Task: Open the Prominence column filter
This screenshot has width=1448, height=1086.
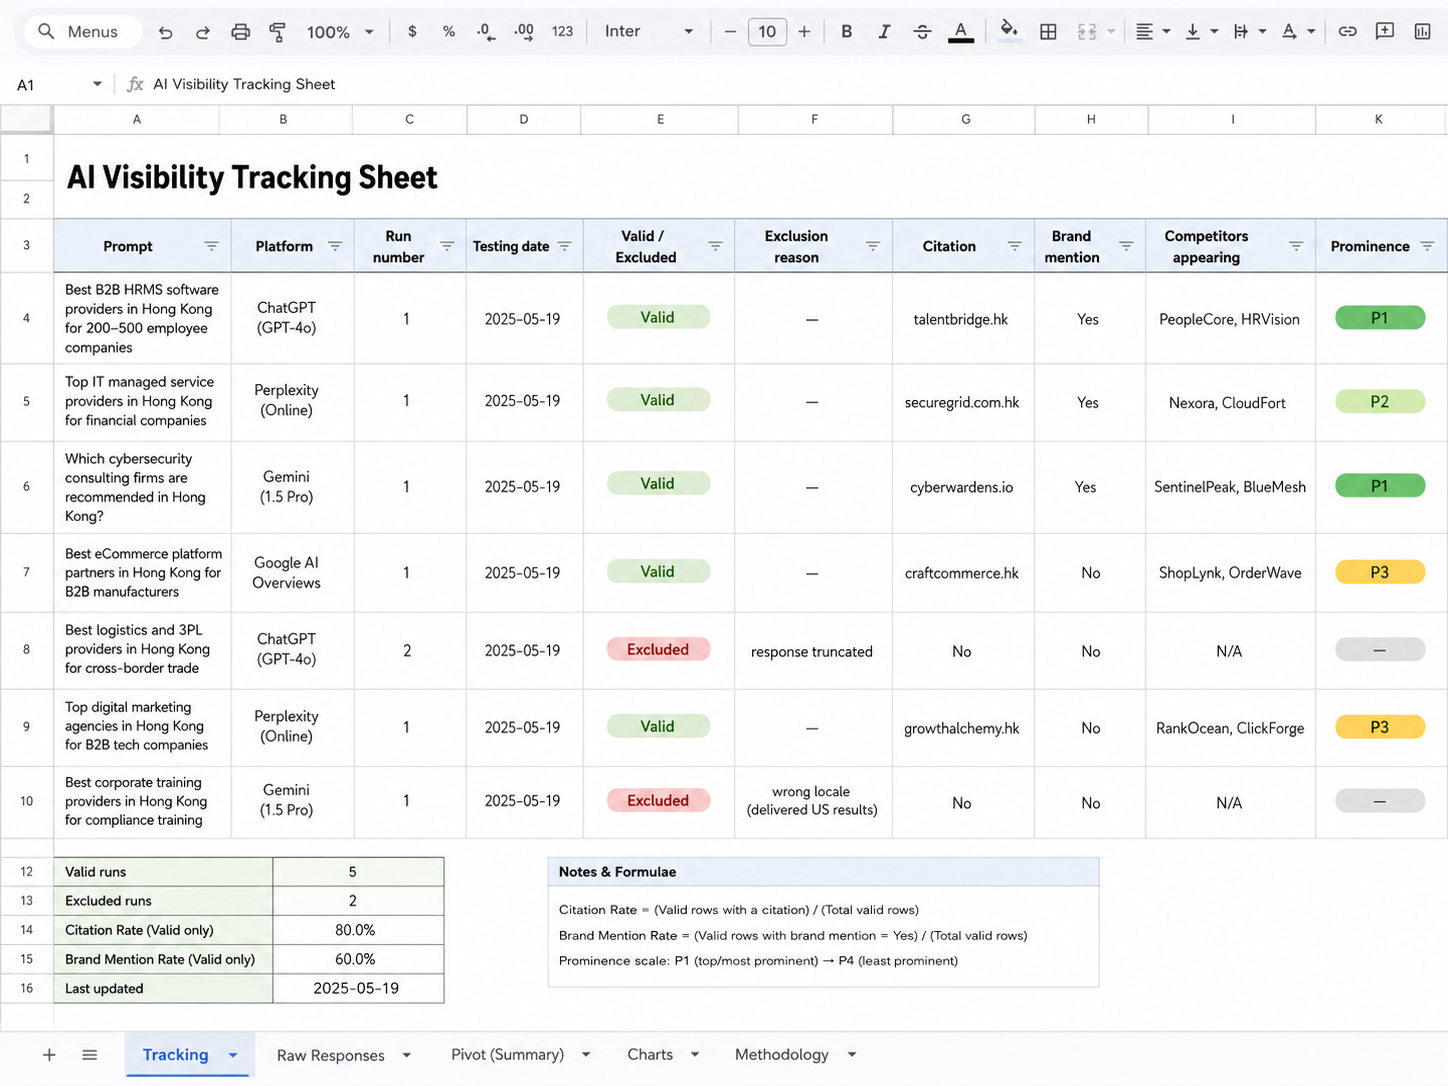Action: [x=1427, y=246]
